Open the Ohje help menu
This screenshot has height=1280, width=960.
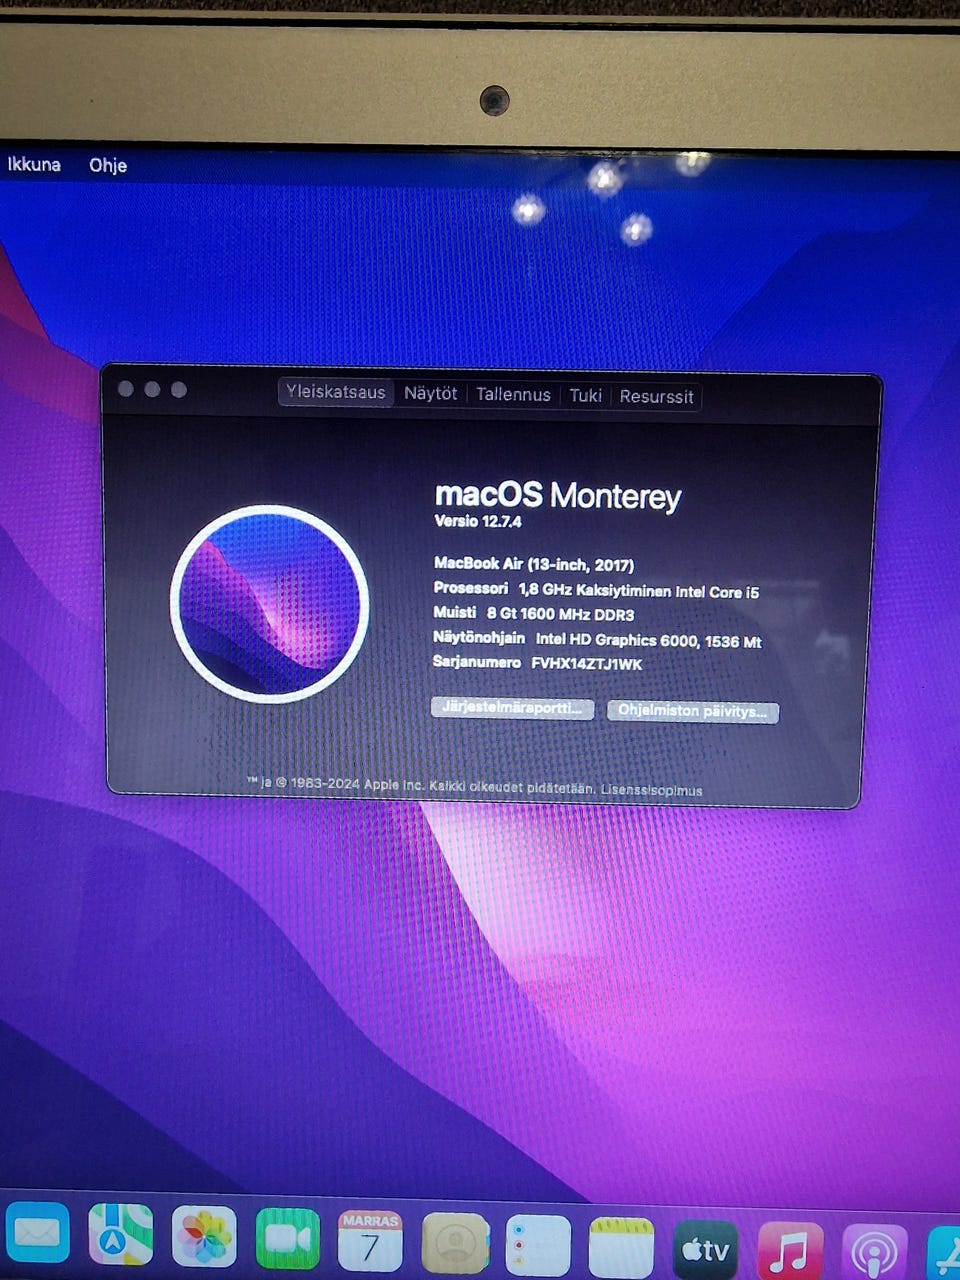108,165
